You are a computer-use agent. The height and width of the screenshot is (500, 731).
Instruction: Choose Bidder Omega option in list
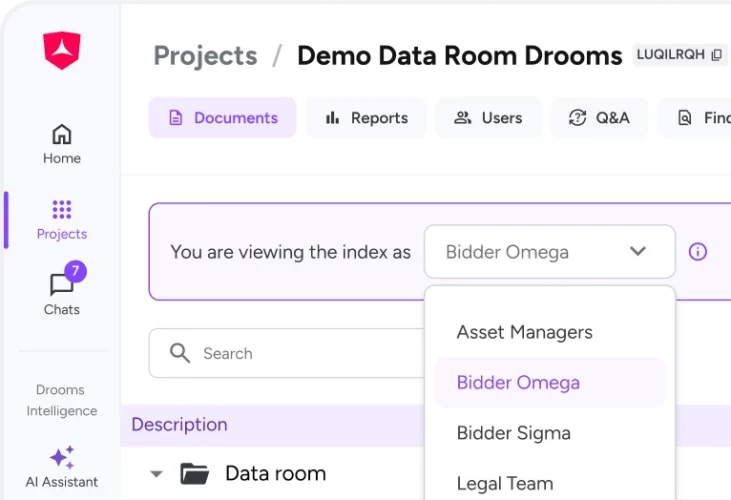pos(550,383)
